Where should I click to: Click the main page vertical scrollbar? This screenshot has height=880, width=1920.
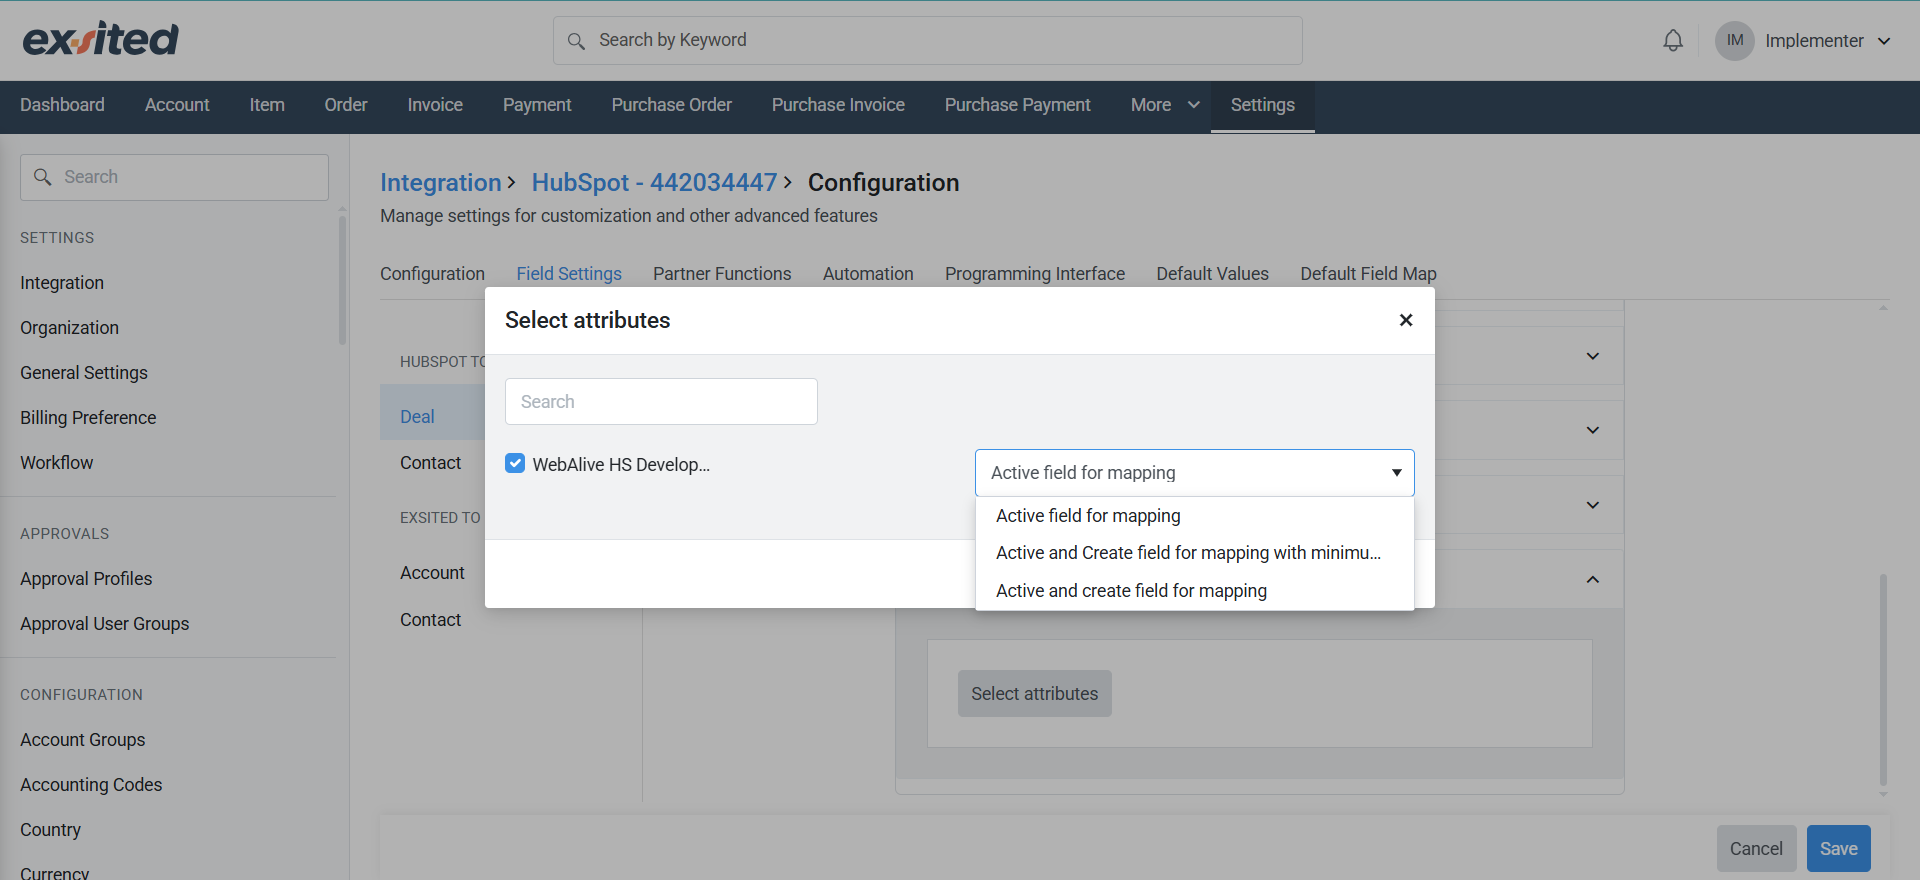(1883, 680)
